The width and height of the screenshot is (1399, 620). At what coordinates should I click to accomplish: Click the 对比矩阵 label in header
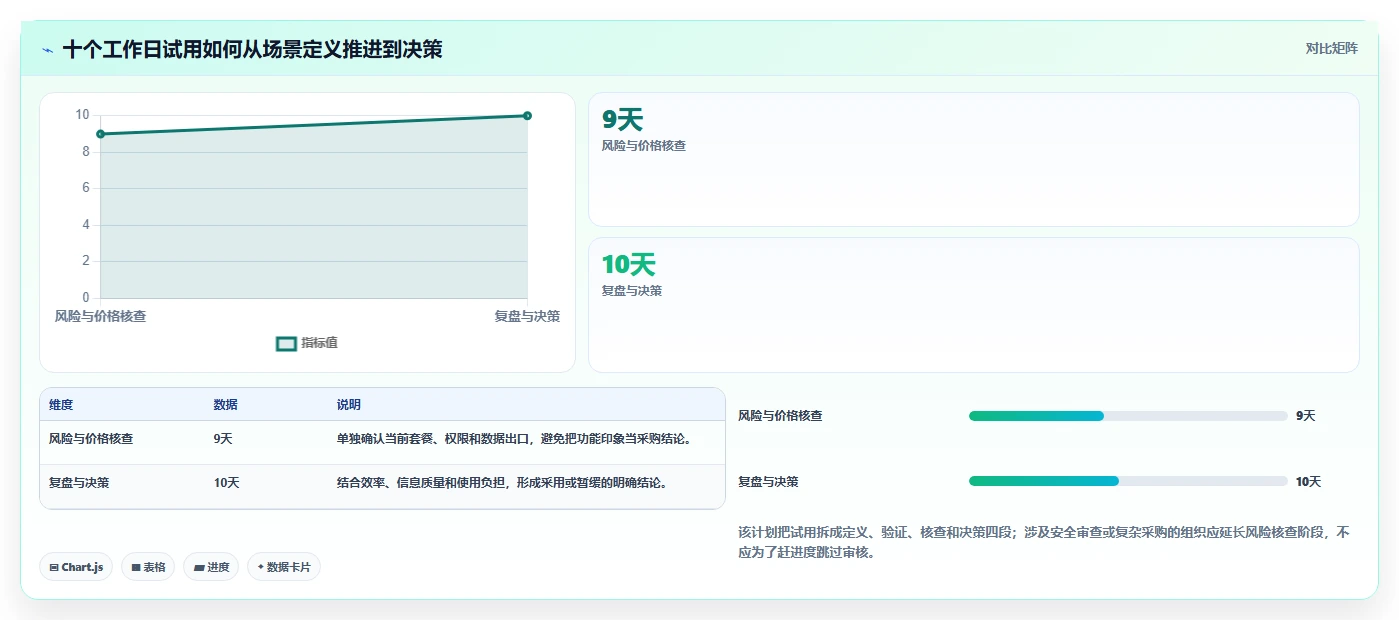point(1332,48)
